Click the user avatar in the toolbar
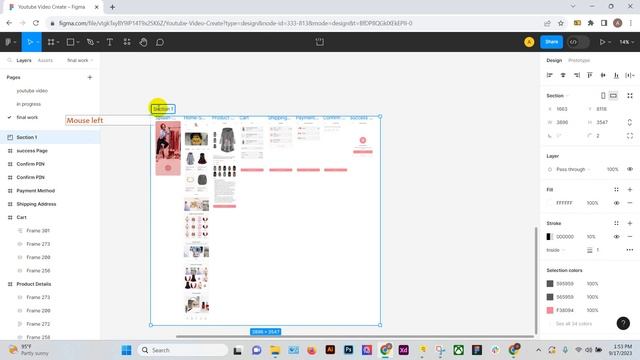 tap(529, 42)
